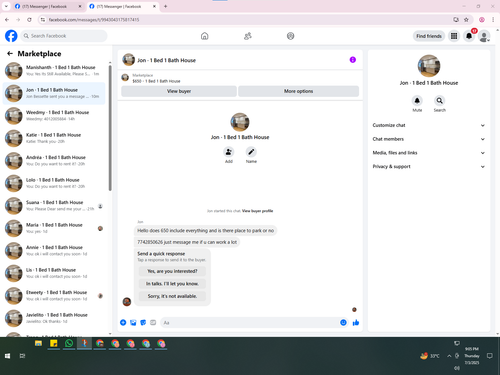Open the Andréa conversation
The height and width of the screenshot is (375, 500).
pos(54,160)
